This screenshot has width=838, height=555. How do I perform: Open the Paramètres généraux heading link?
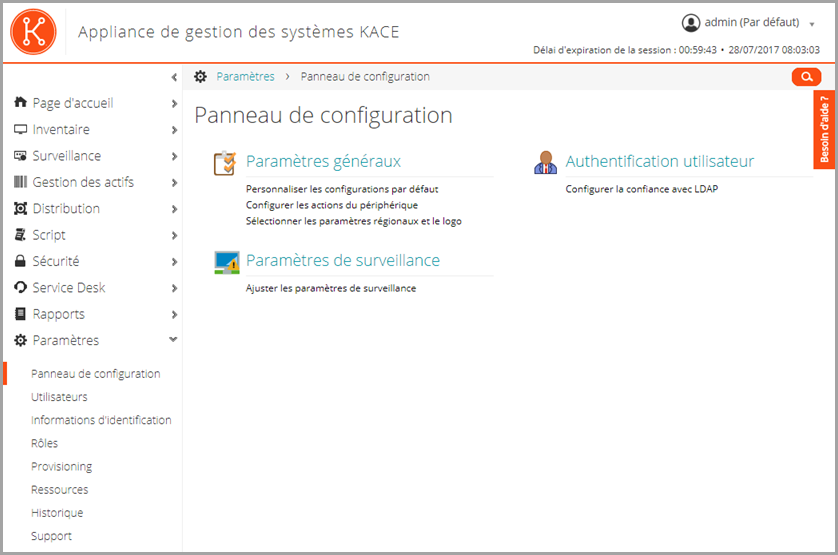pos(323,161)
